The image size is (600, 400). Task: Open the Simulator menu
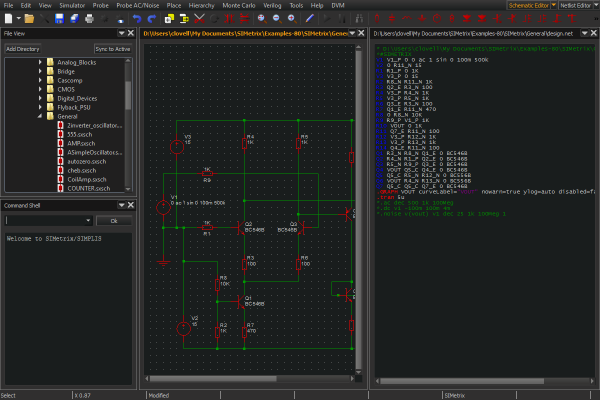point(72,5)
